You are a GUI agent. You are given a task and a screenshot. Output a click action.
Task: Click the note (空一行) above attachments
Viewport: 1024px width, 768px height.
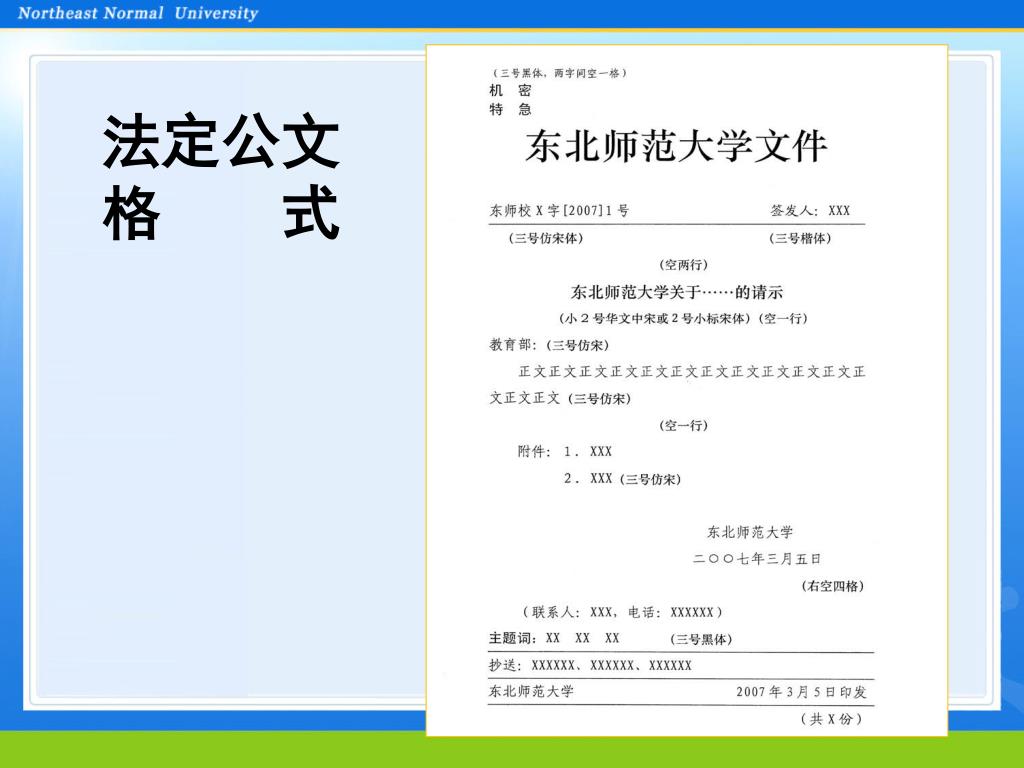[x=683, y=426]
